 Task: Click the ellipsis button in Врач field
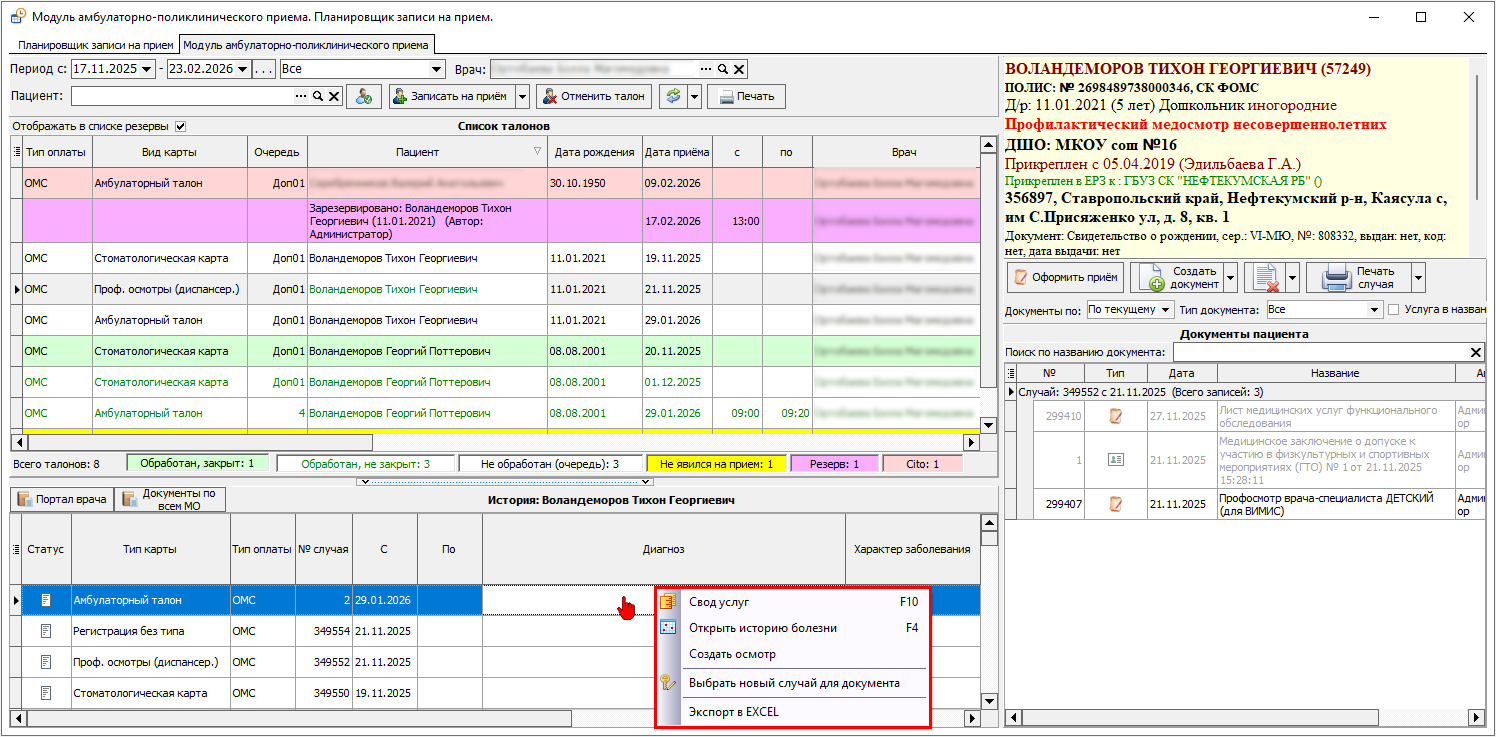coord(706,69)
